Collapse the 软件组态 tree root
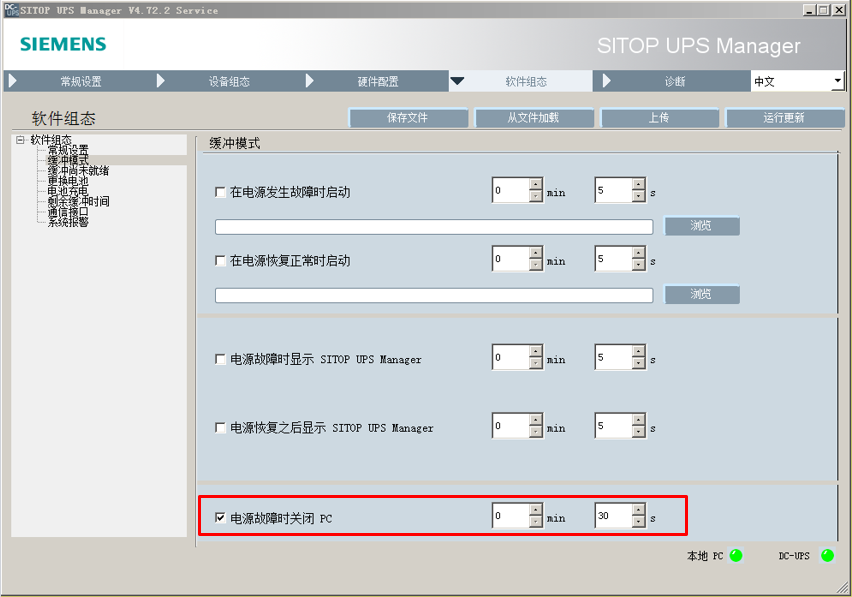 click(x=19, y=141)
